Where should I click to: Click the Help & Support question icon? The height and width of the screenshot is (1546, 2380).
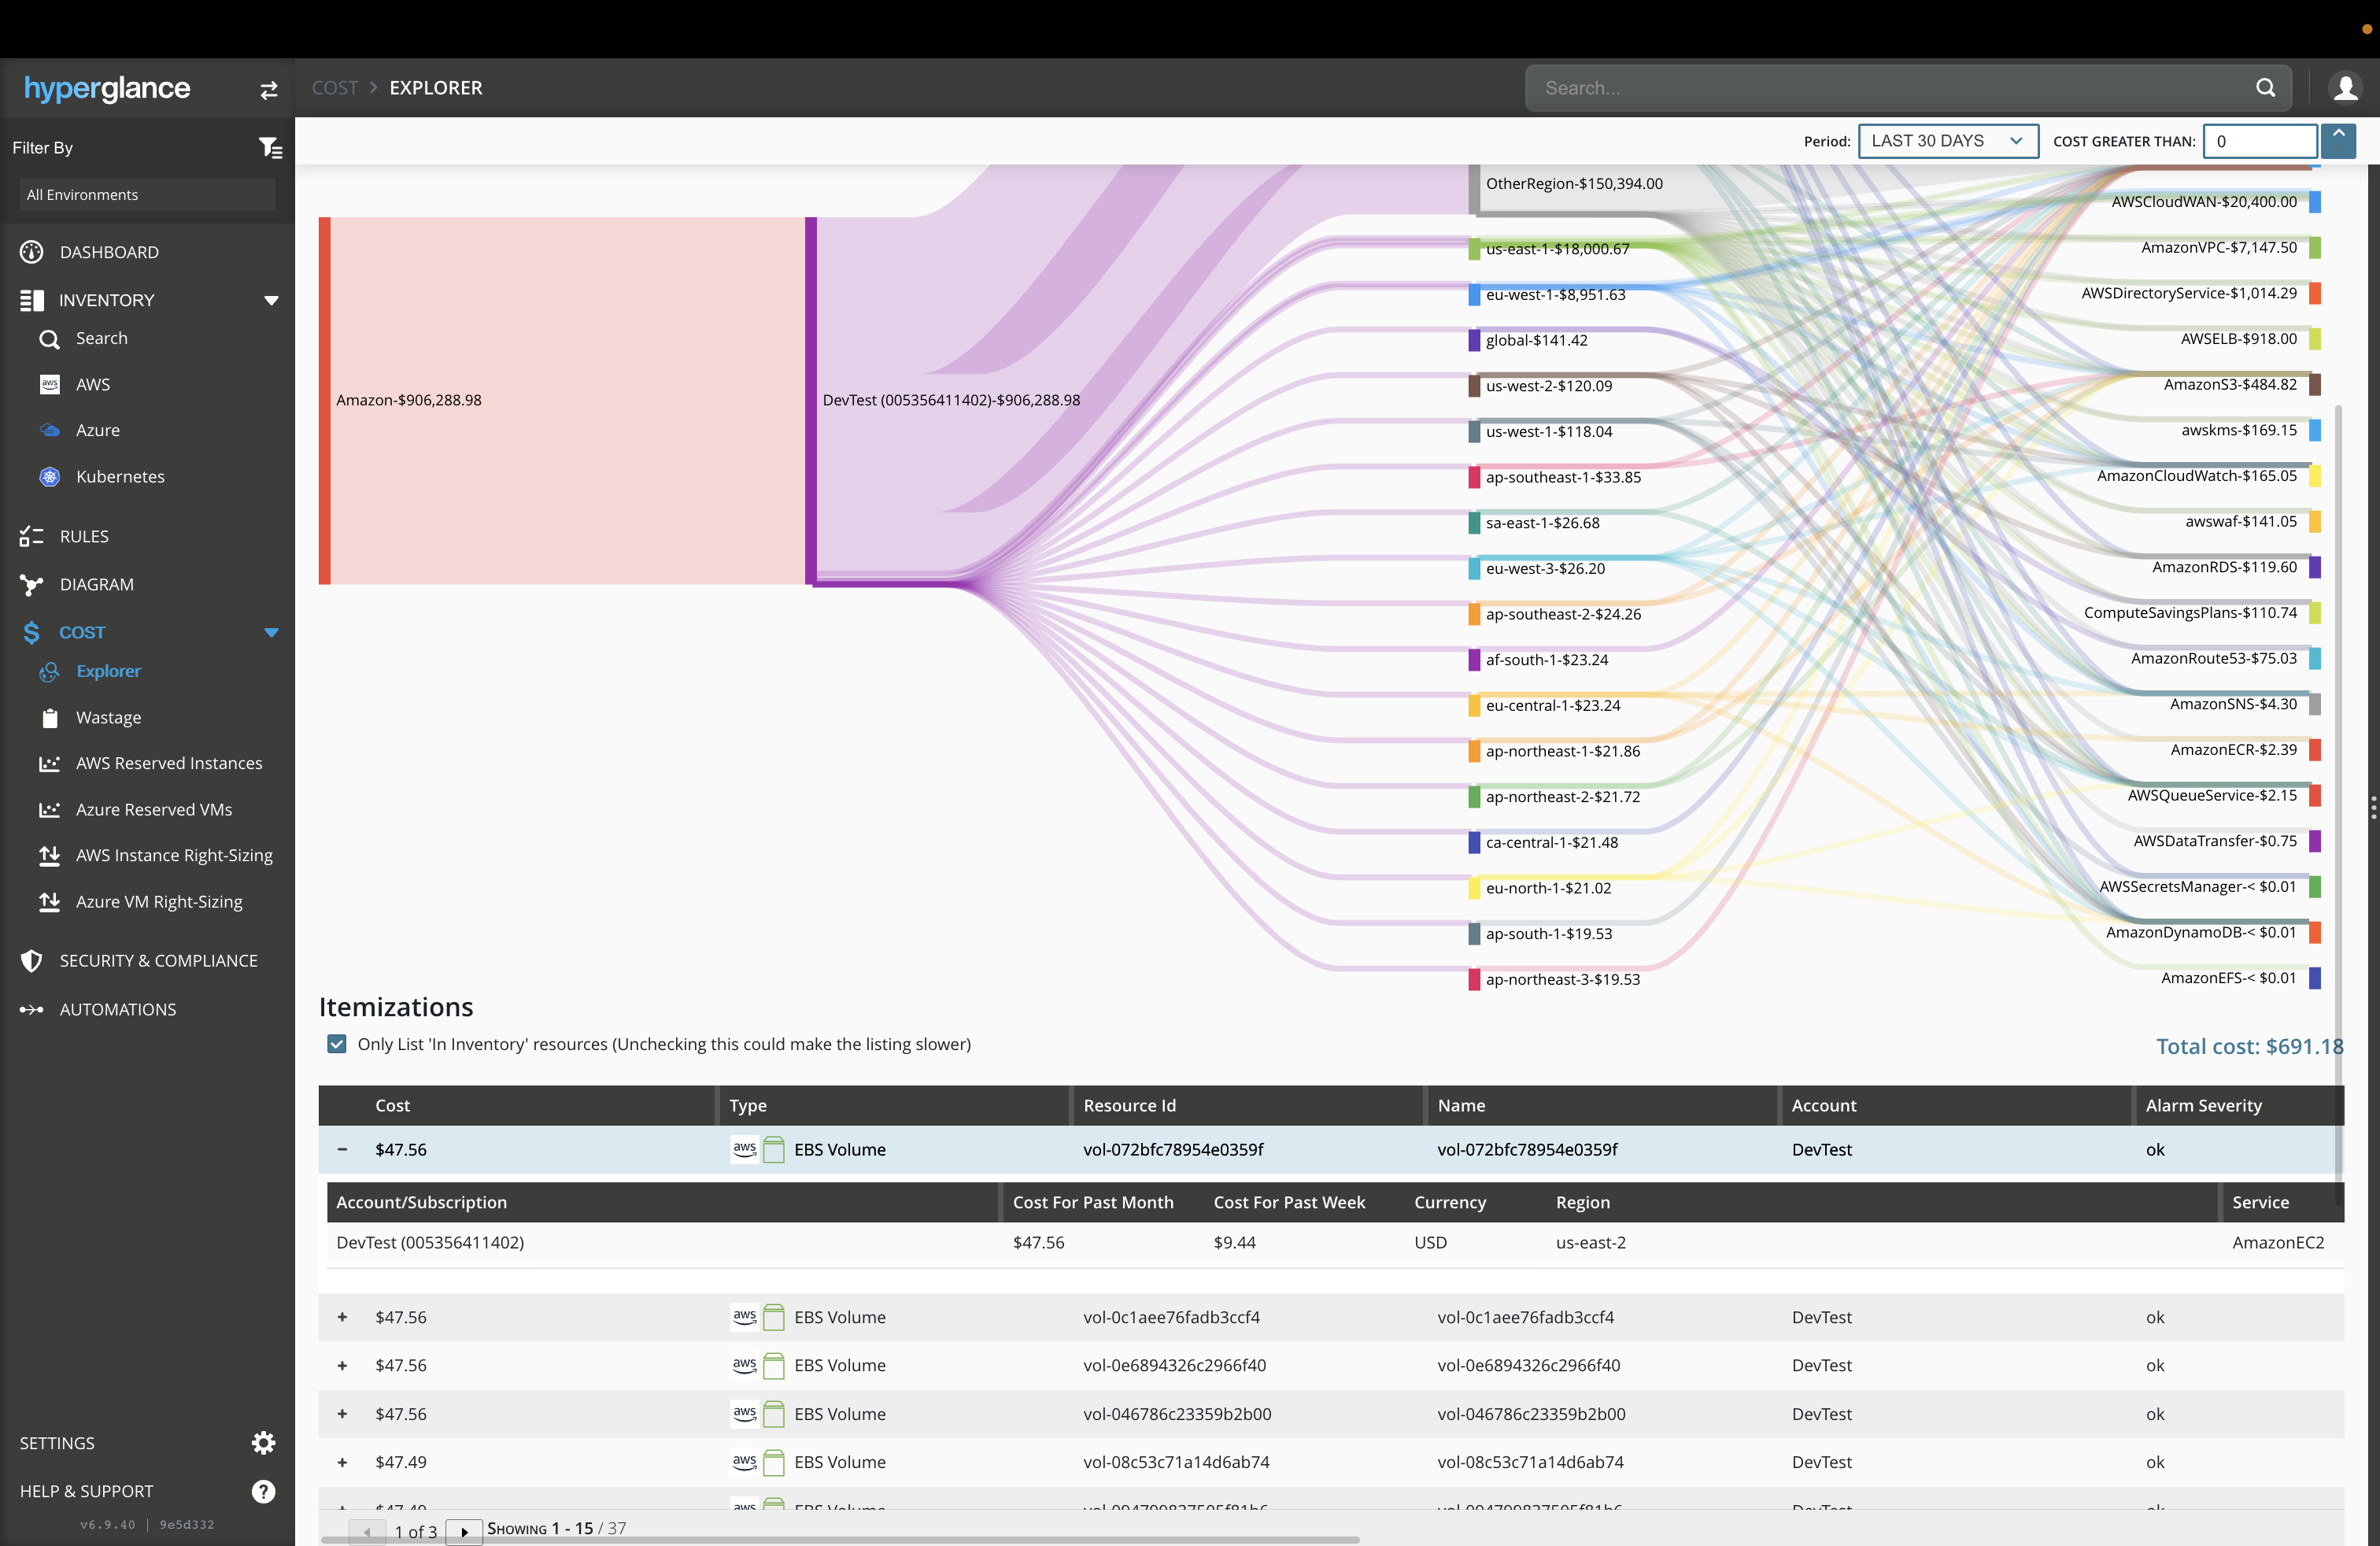(x=263, y=1491)
